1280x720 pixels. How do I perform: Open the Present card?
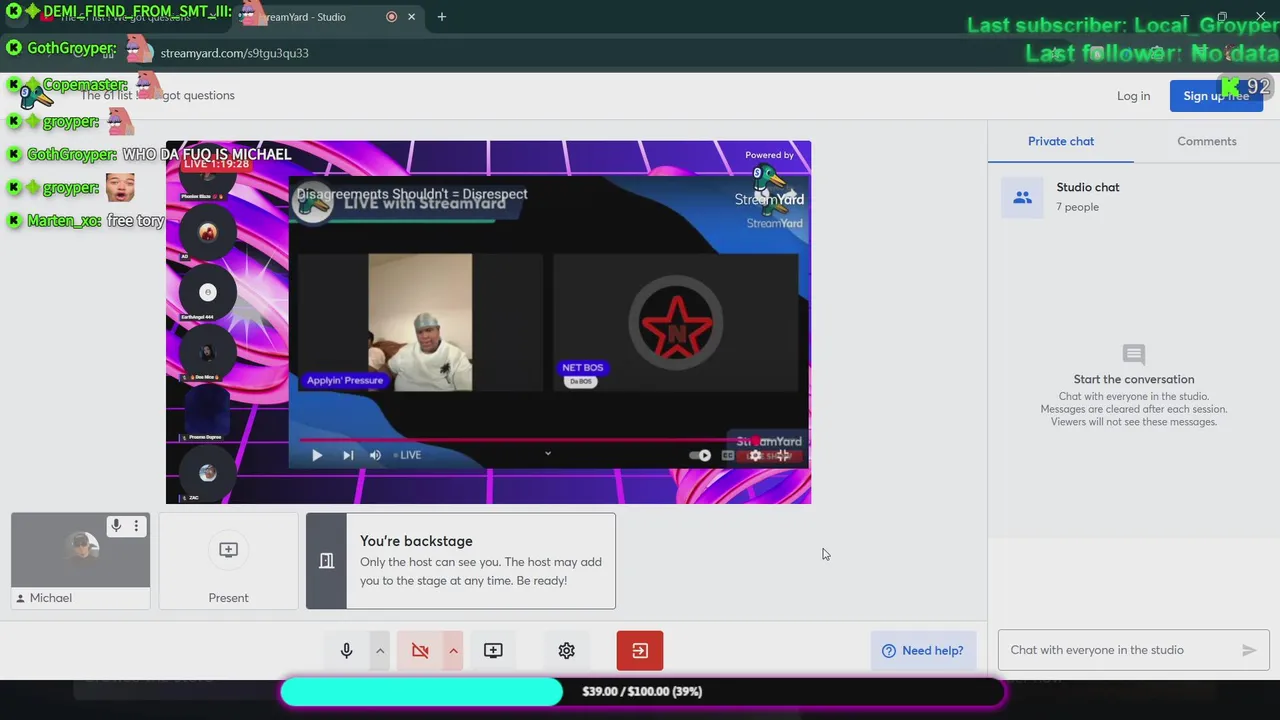[228, 561]
